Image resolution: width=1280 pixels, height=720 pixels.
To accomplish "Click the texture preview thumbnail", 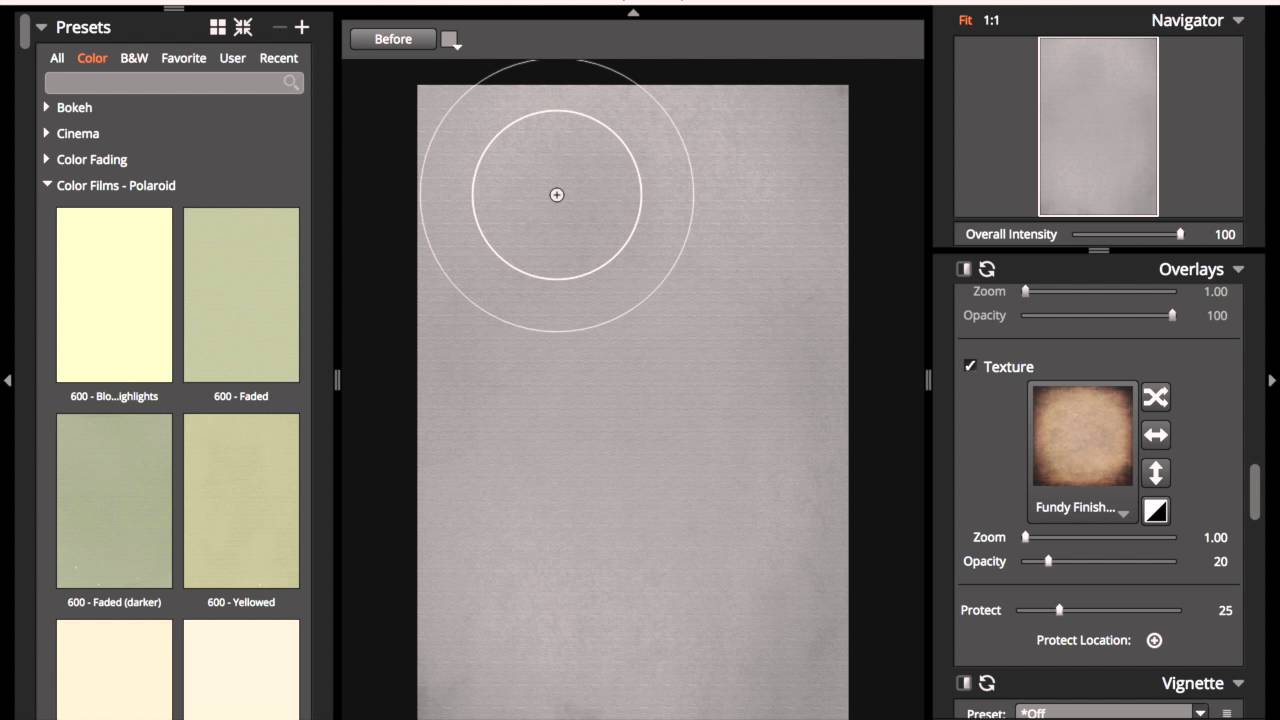I will [1082, 437].
